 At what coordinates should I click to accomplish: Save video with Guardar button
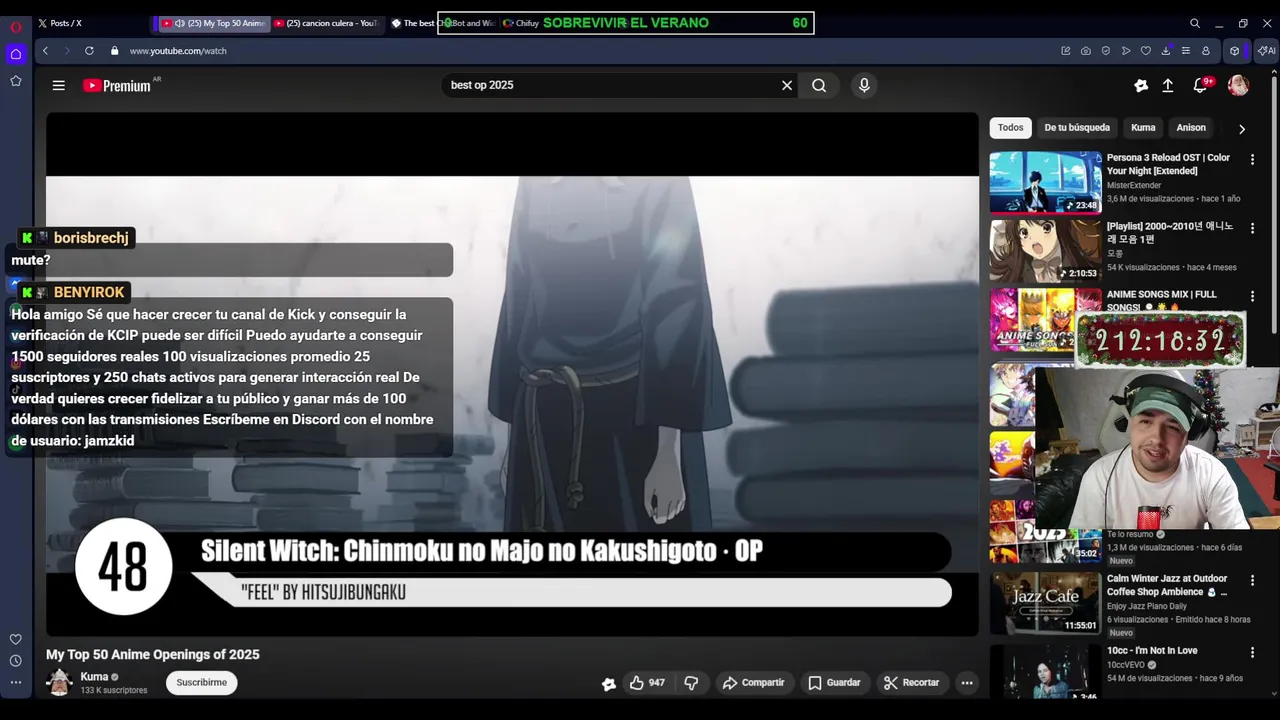pyautogui.click(x=834, y=683)
